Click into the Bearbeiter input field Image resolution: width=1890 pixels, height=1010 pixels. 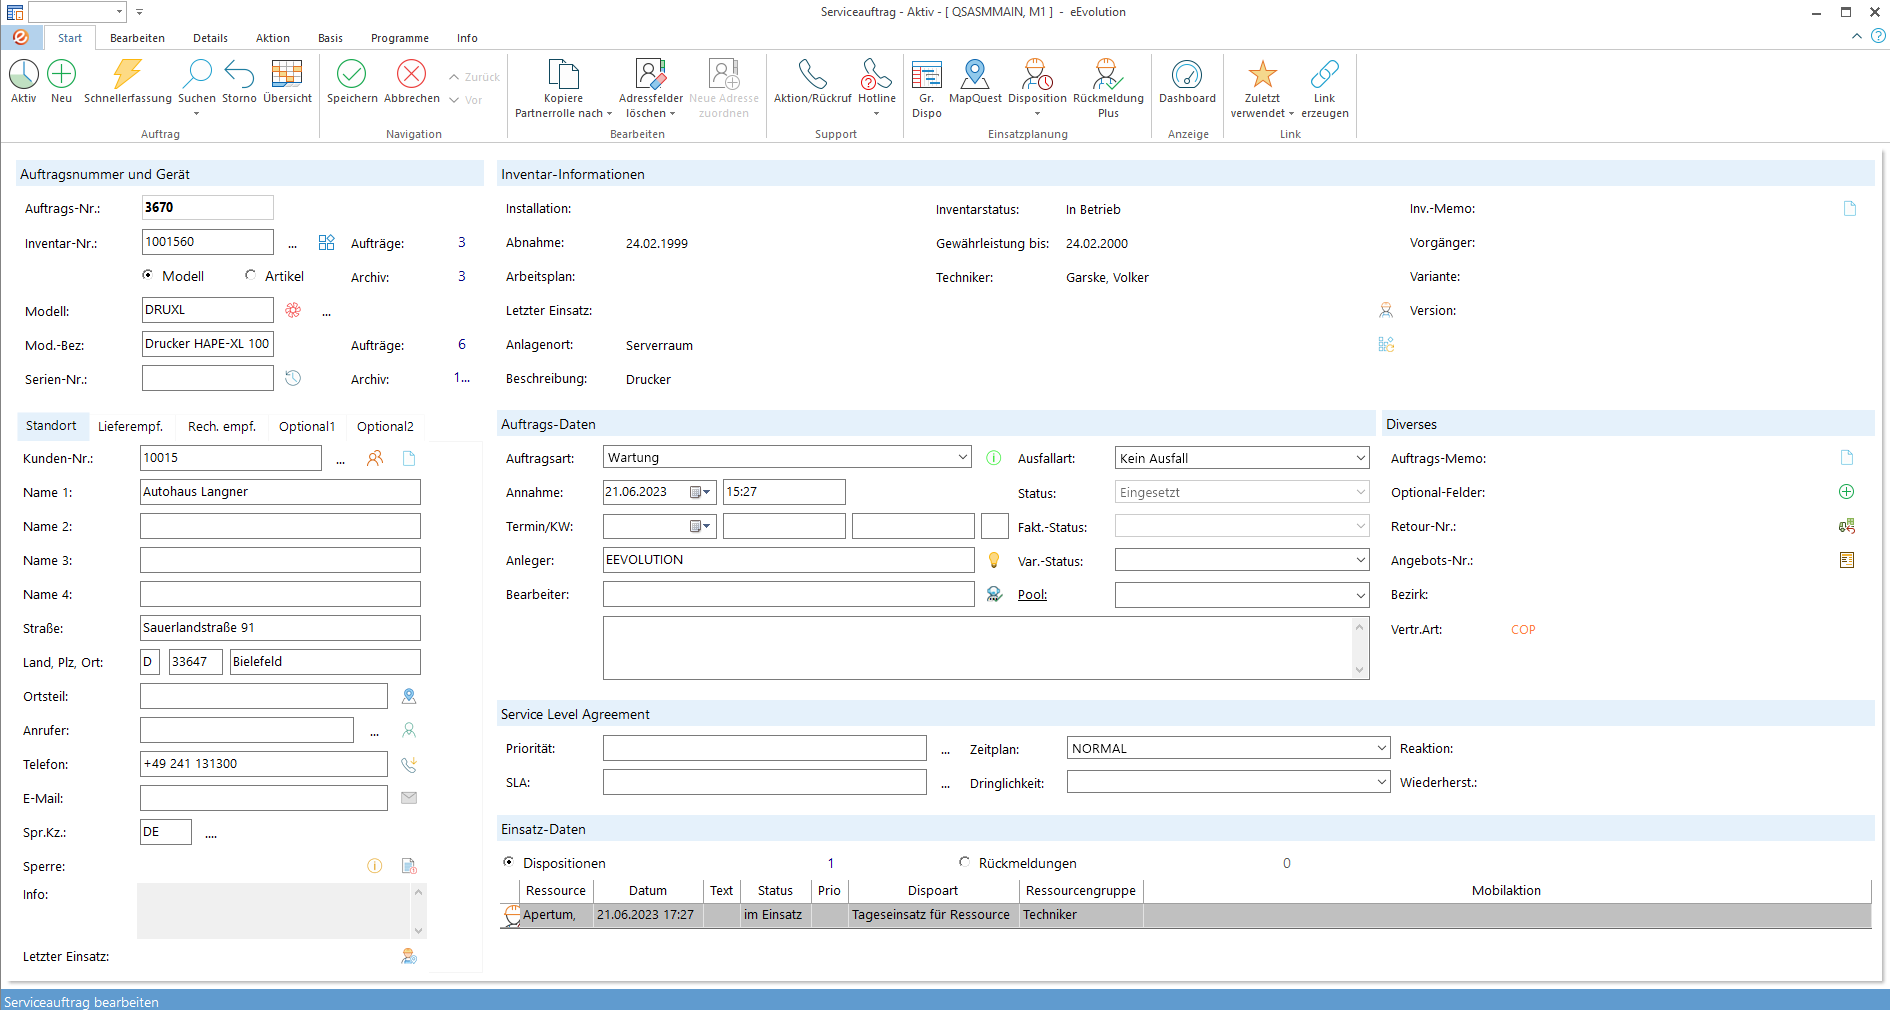pyautogui.click(x=789, y=594)
